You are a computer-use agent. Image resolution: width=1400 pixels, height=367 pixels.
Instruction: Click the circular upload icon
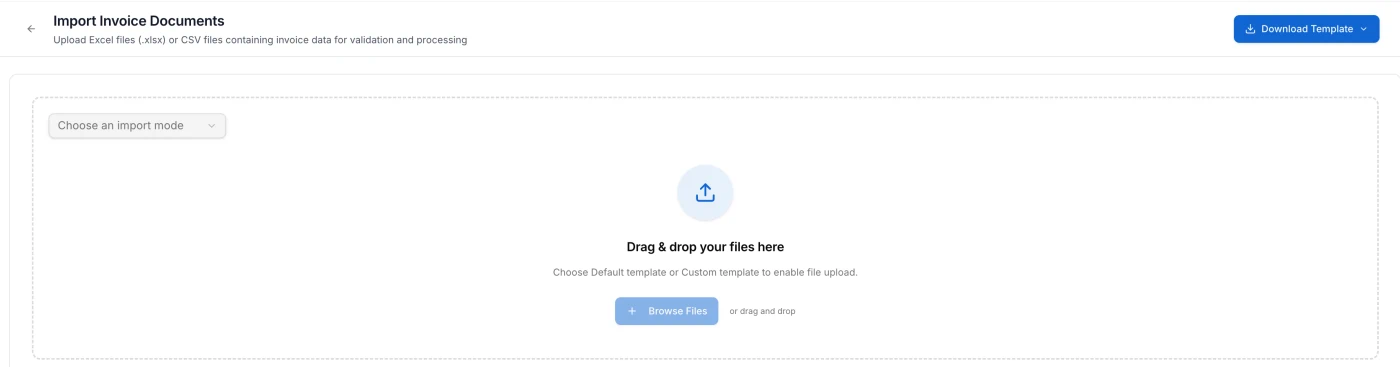coord(705,193)
